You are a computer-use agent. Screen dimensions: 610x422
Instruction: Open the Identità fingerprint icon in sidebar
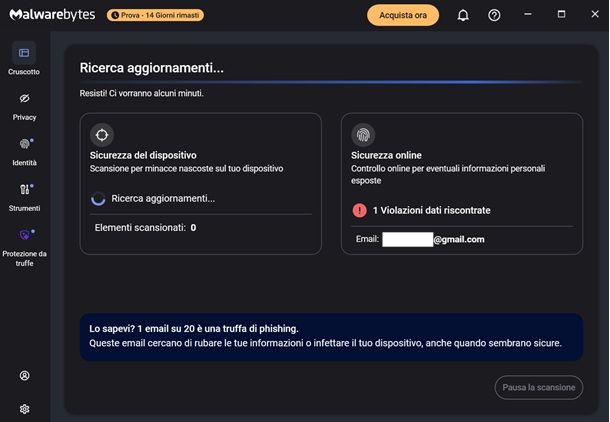pyautogui.click(x=25, y=144)
